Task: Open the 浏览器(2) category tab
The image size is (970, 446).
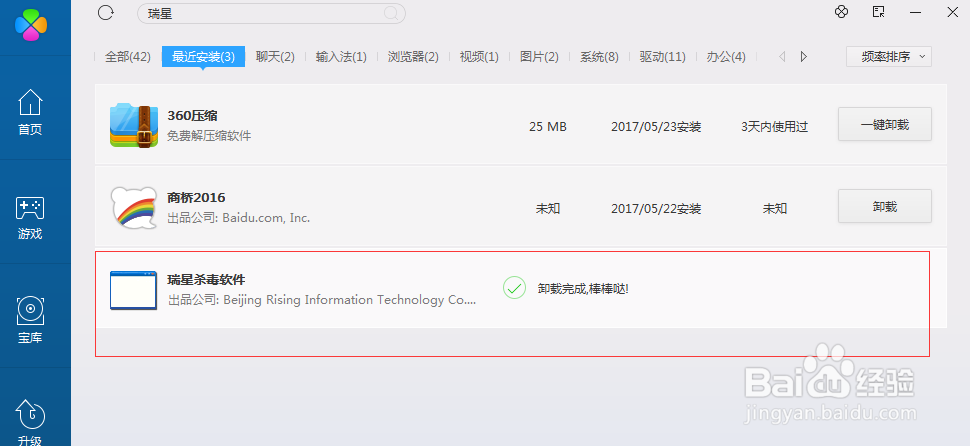Action: tap(413, 56)
